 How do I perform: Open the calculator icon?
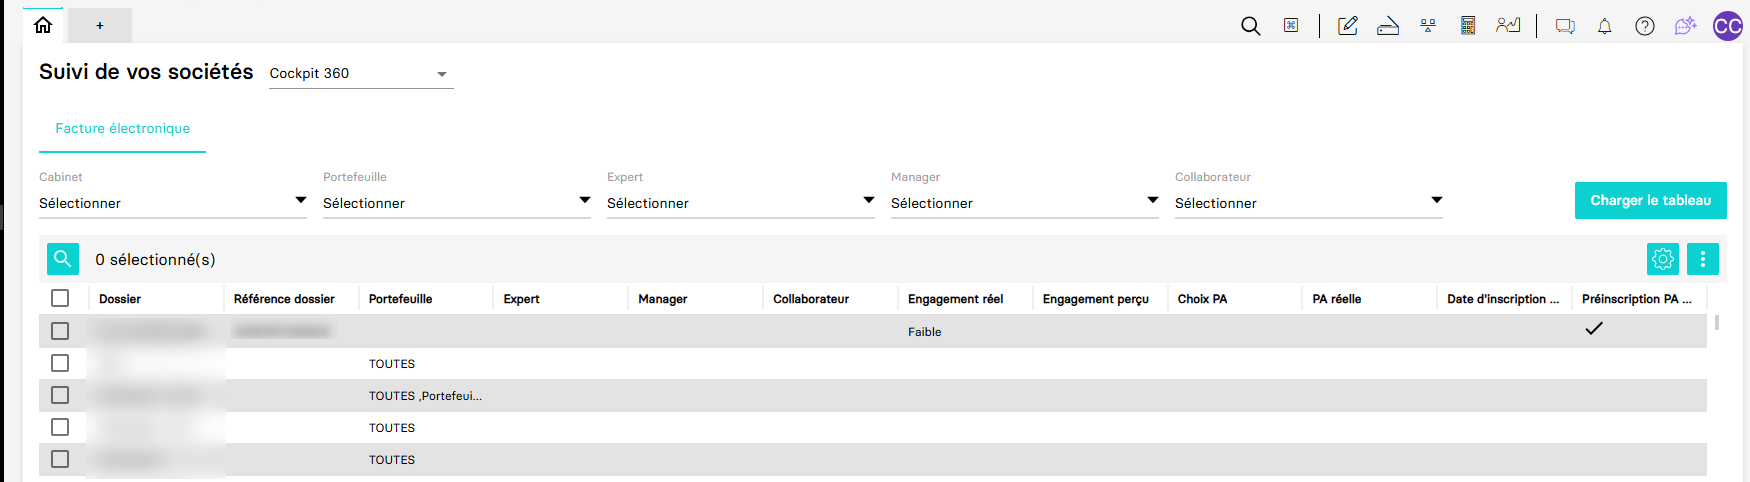click(x=1468, y=26)
